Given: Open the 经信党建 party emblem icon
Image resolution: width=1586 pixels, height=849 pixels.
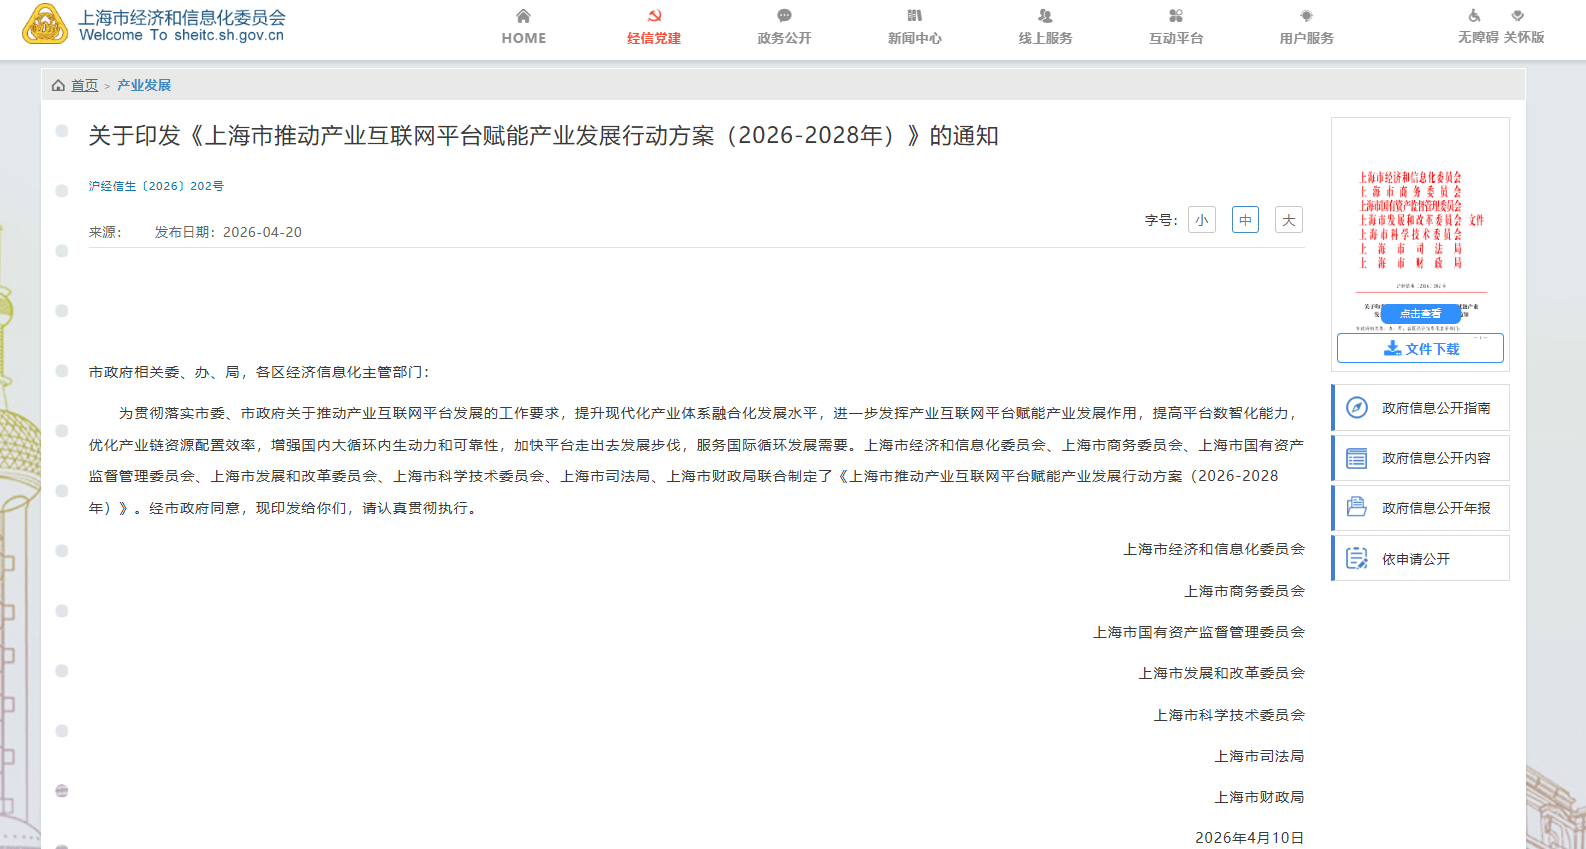Looking at the screenshot, I should 654,16.
